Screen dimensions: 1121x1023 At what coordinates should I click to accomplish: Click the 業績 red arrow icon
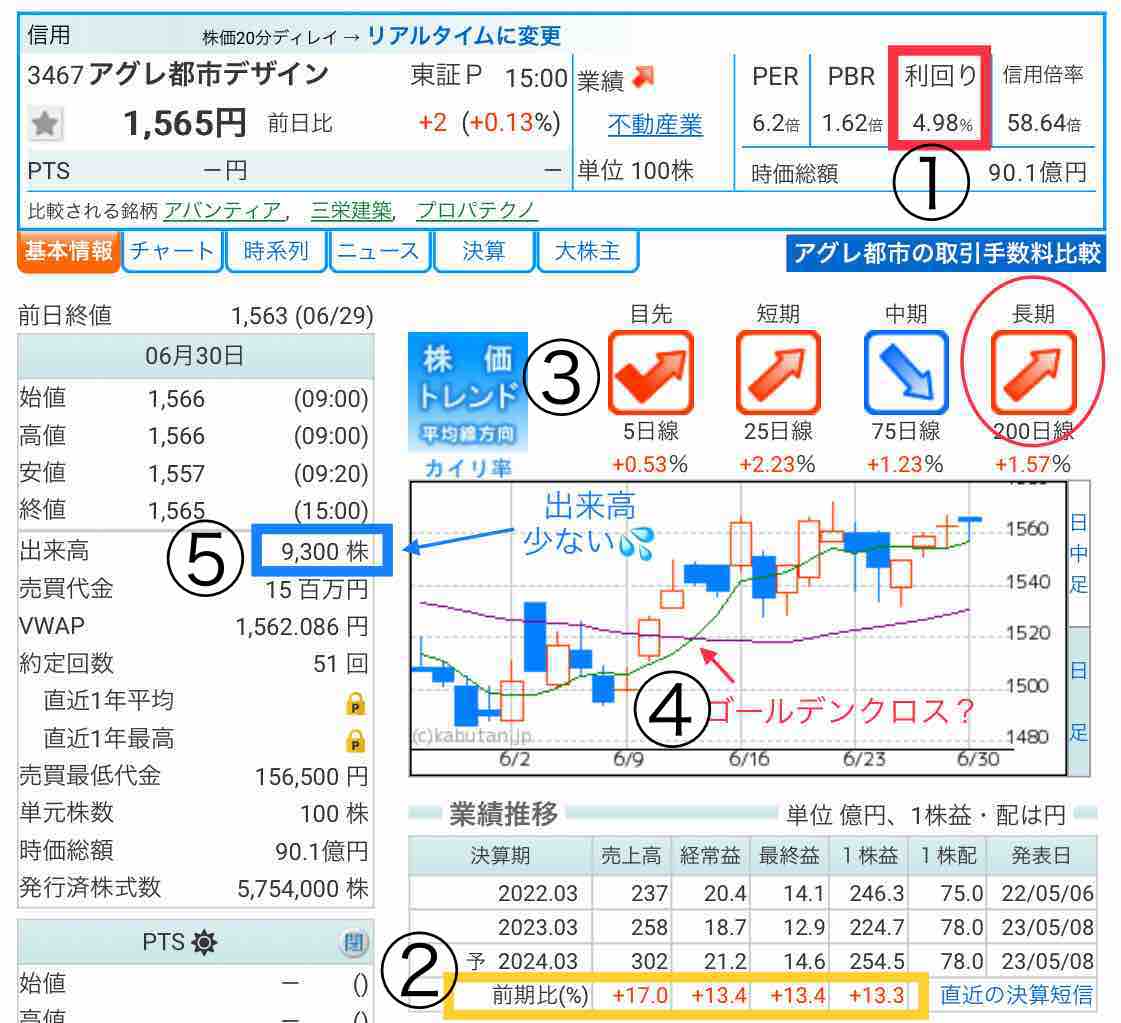tap(643, 76)
